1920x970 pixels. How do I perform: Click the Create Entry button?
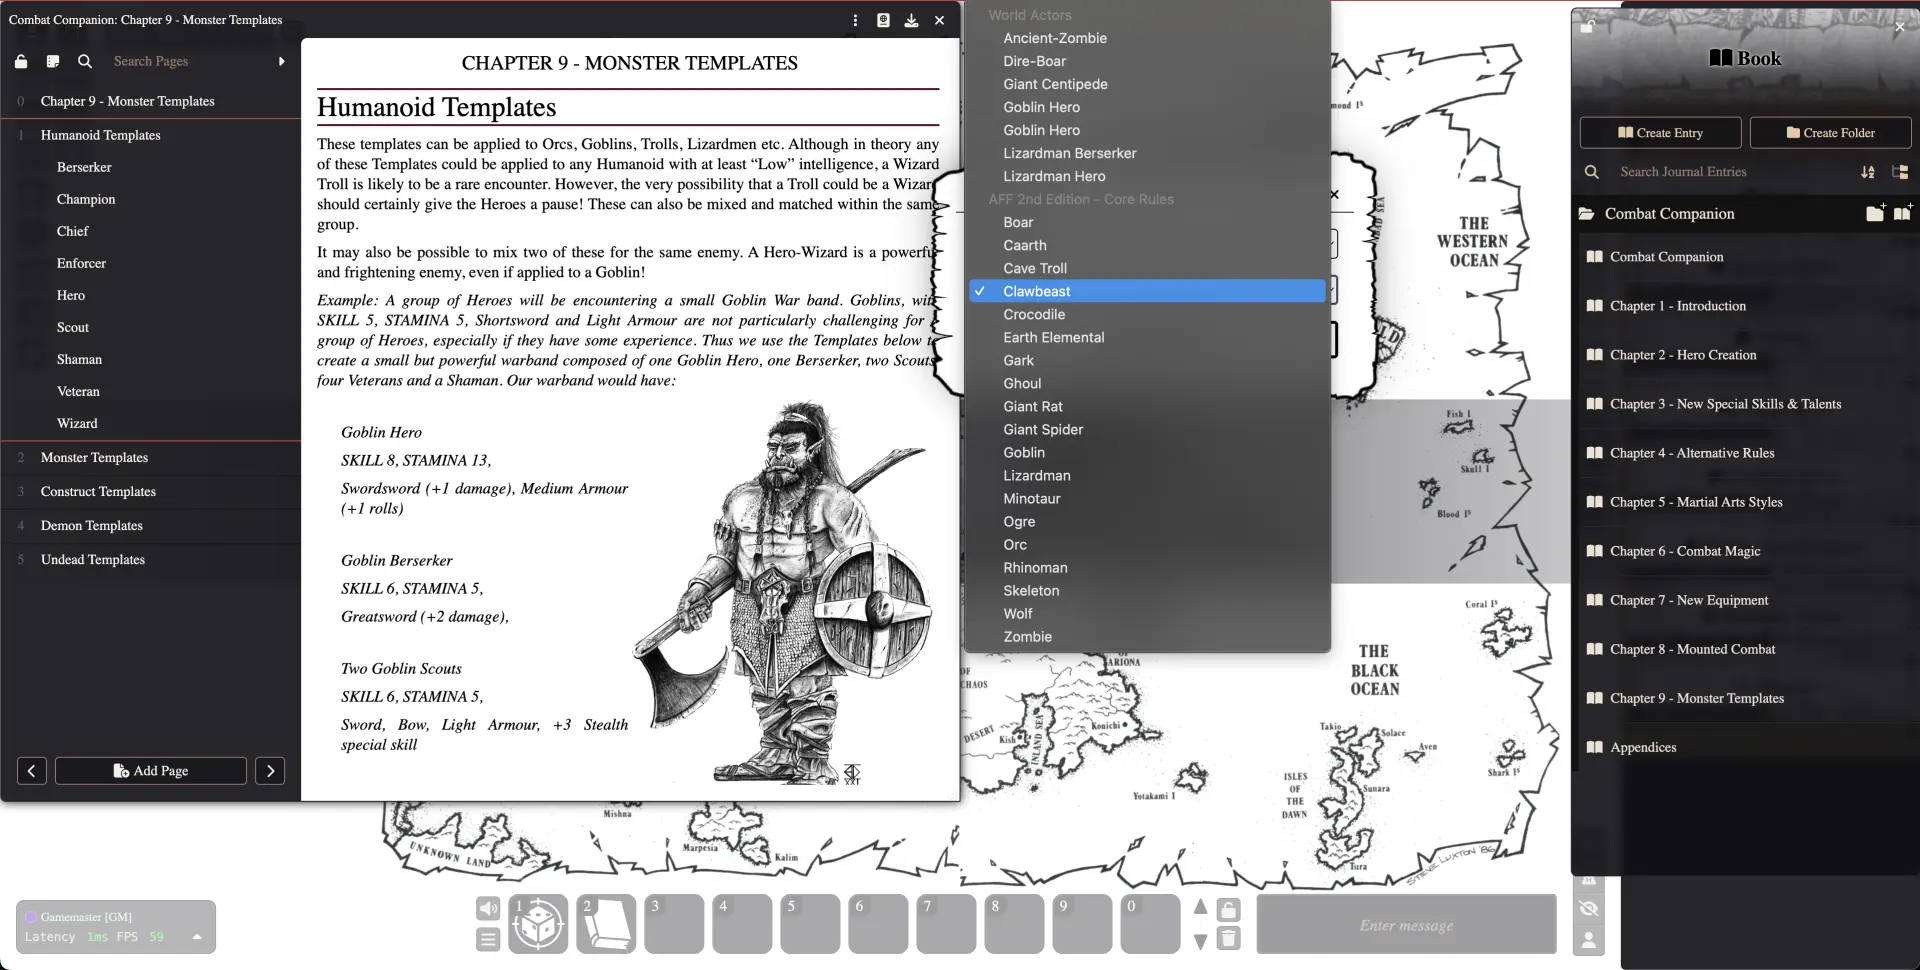point(1660,133)
